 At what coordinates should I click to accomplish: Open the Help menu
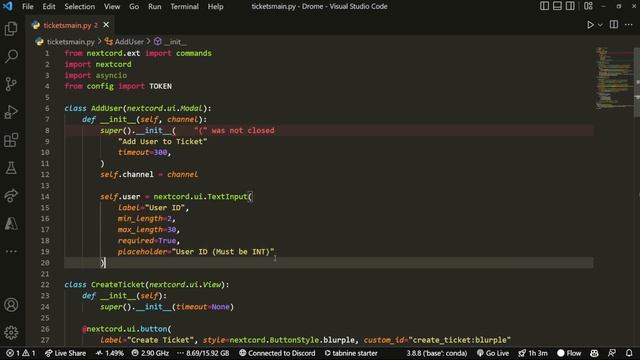215,7
